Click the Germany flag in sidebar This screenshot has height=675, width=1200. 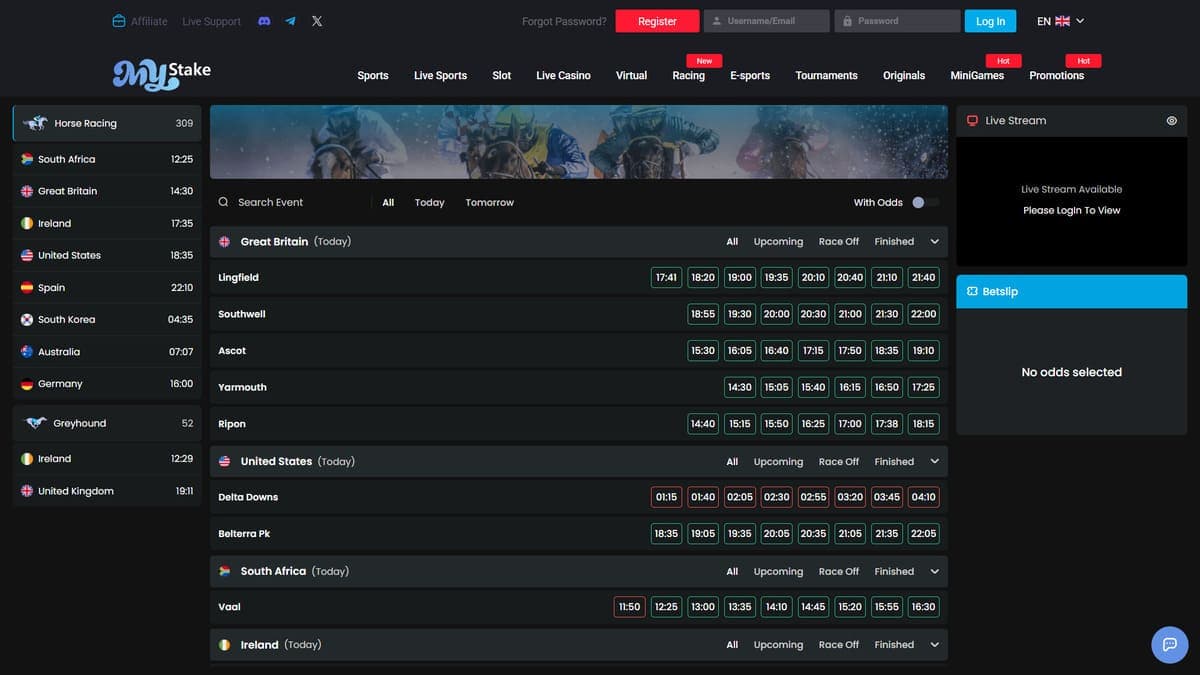[27, 384]
